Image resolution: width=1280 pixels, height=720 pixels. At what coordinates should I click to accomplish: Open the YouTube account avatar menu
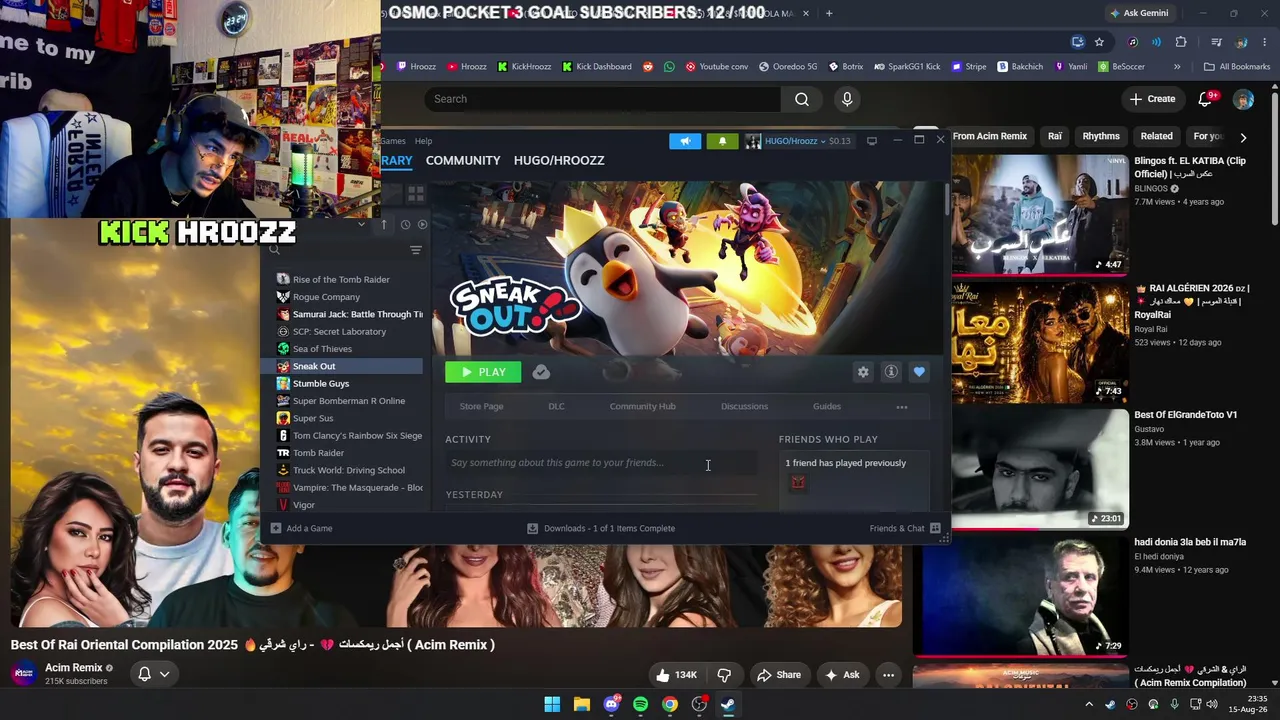[x=1243, y=99]
